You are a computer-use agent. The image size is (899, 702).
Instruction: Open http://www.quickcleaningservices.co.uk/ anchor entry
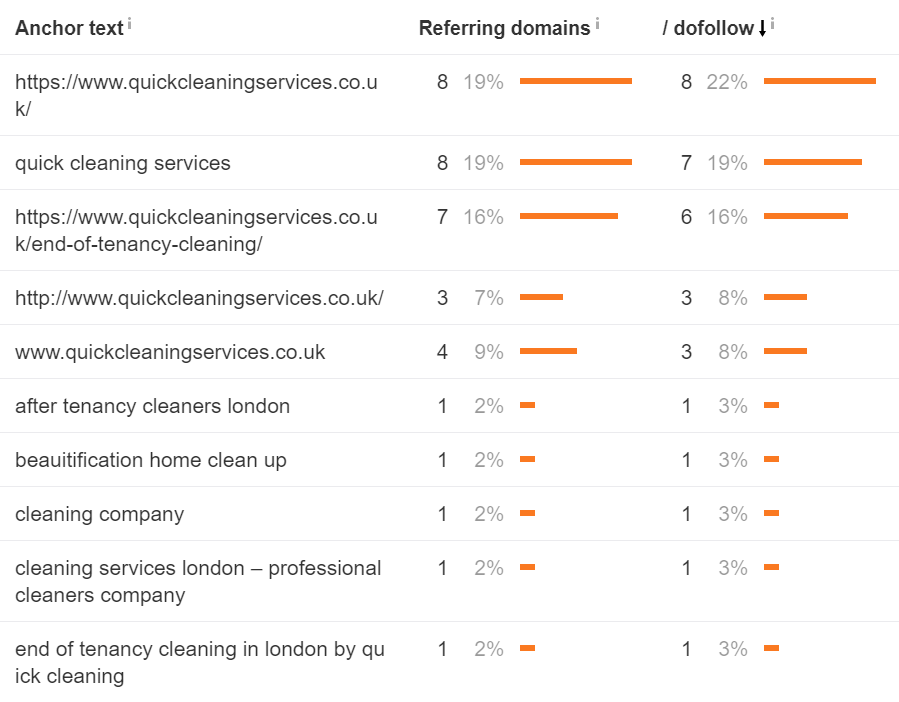(199, 298)
